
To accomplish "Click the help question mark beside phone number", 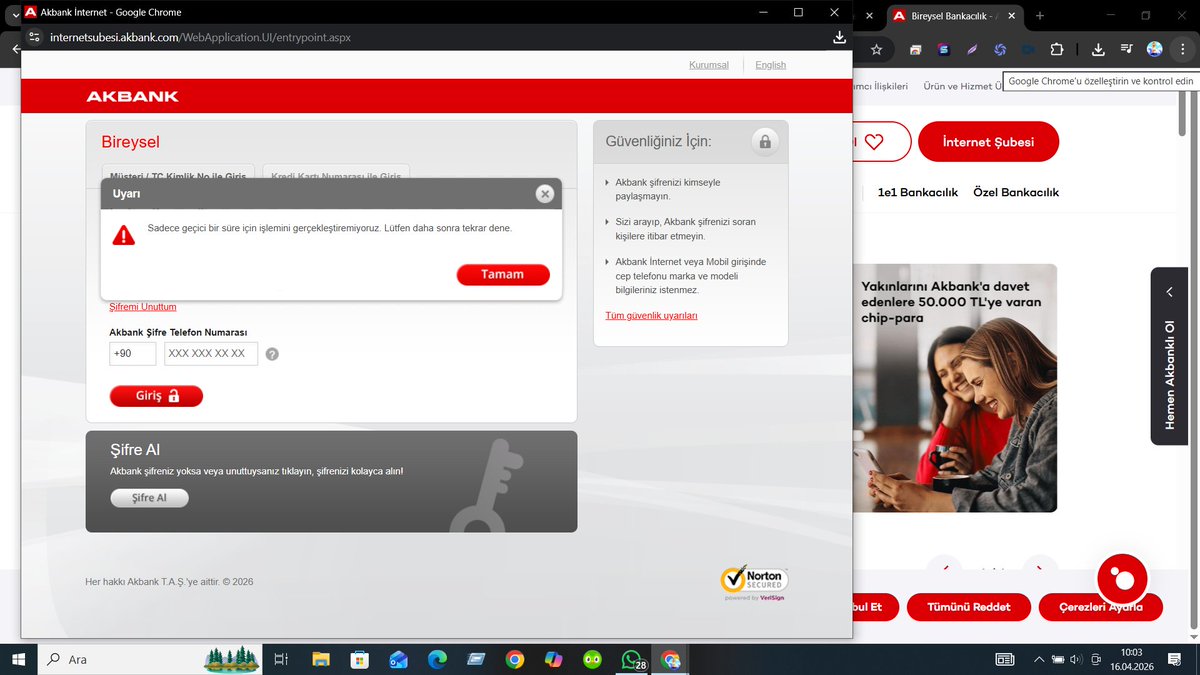I will 272,354.
